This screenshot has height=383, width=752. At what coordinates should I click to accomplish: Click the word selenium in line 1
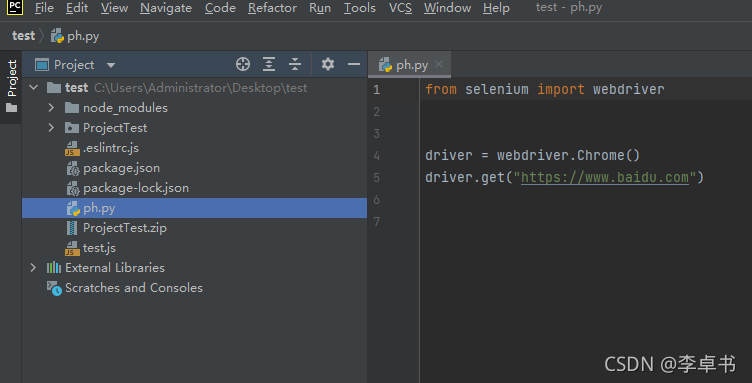click(497, 90)
